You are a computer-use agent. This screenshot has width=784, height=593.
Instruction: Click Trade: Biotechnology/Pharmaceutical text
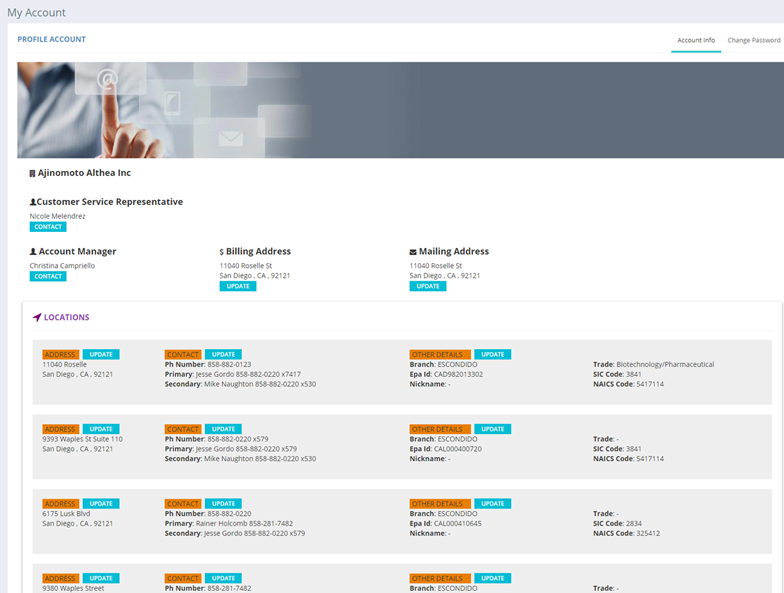click(x=654, y=364)
